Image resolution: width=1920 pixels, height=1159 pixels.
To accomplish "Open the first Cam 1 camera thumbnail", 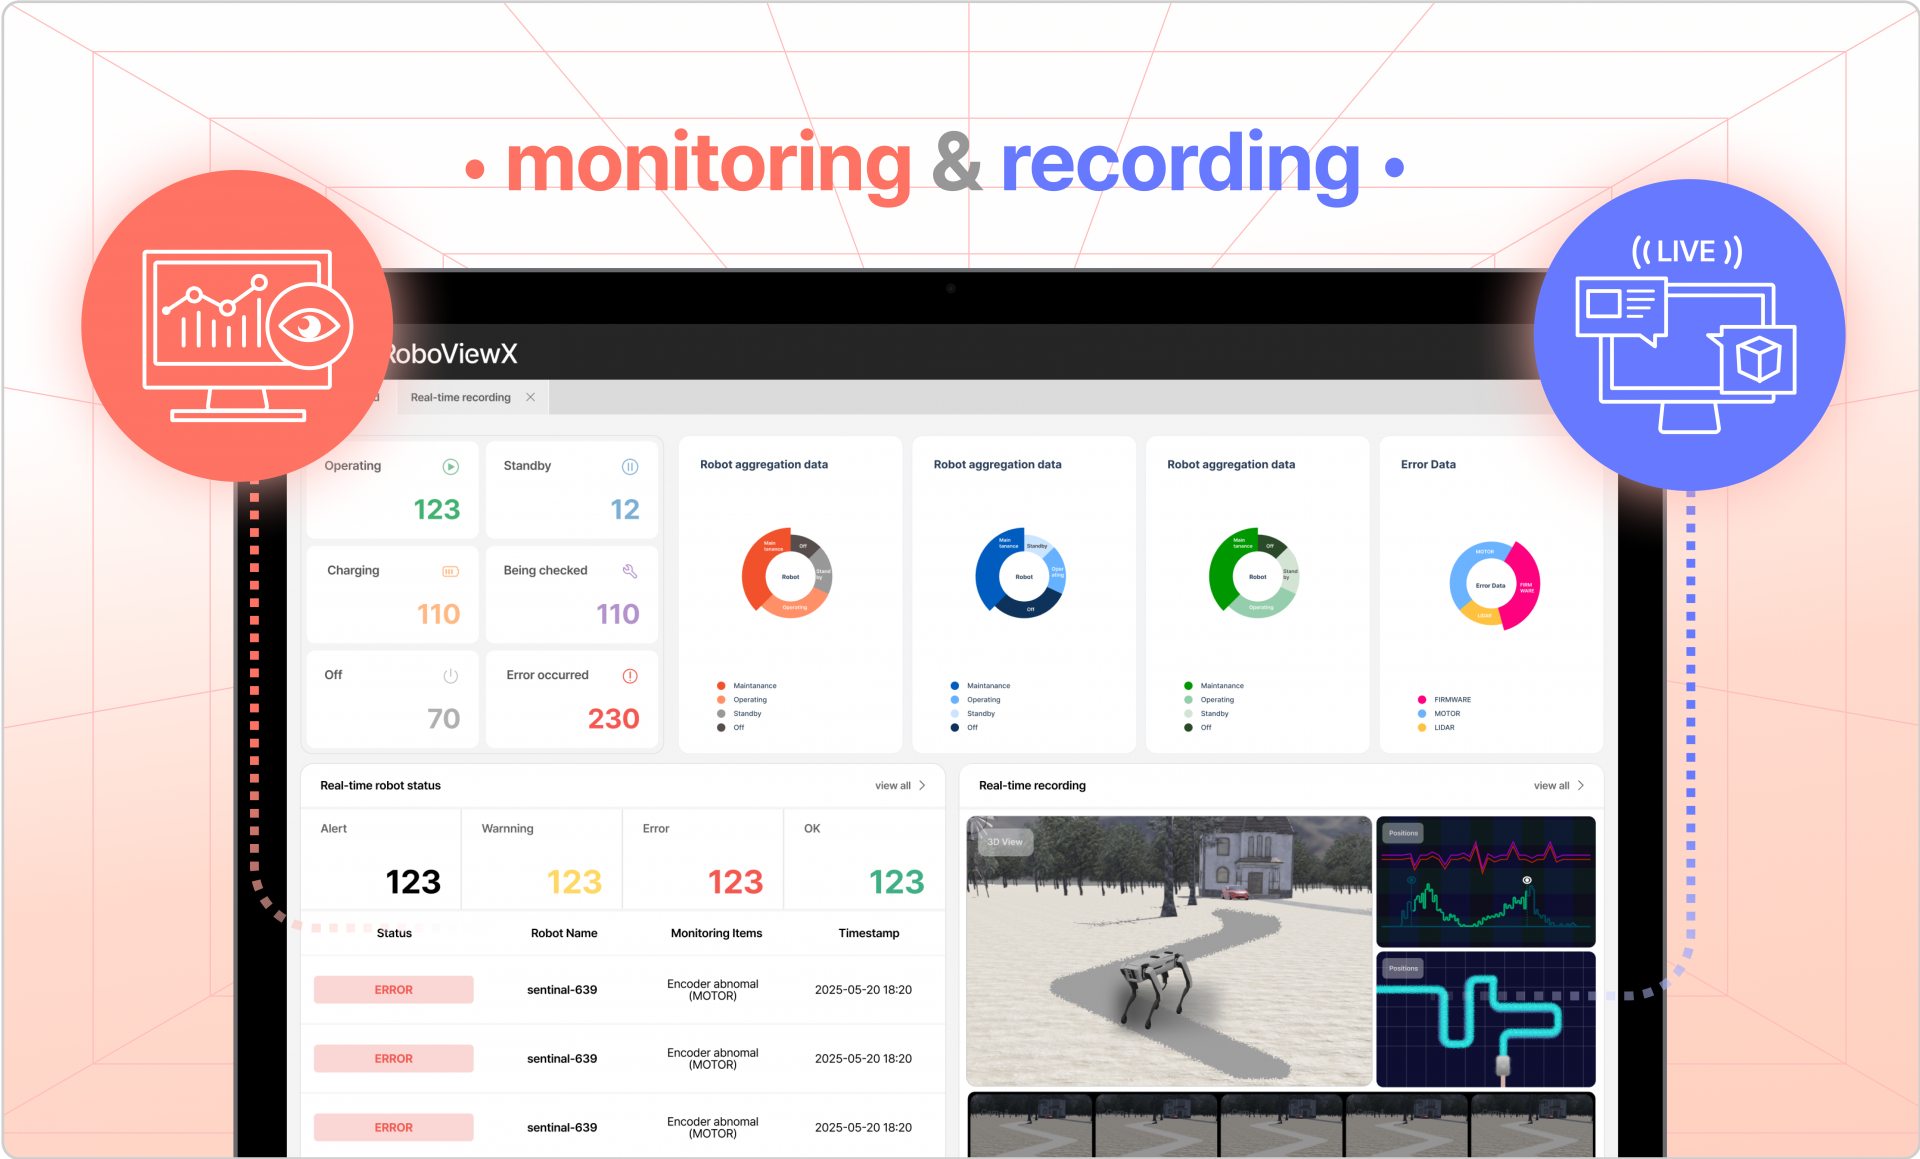I will coord(1030,1125).
